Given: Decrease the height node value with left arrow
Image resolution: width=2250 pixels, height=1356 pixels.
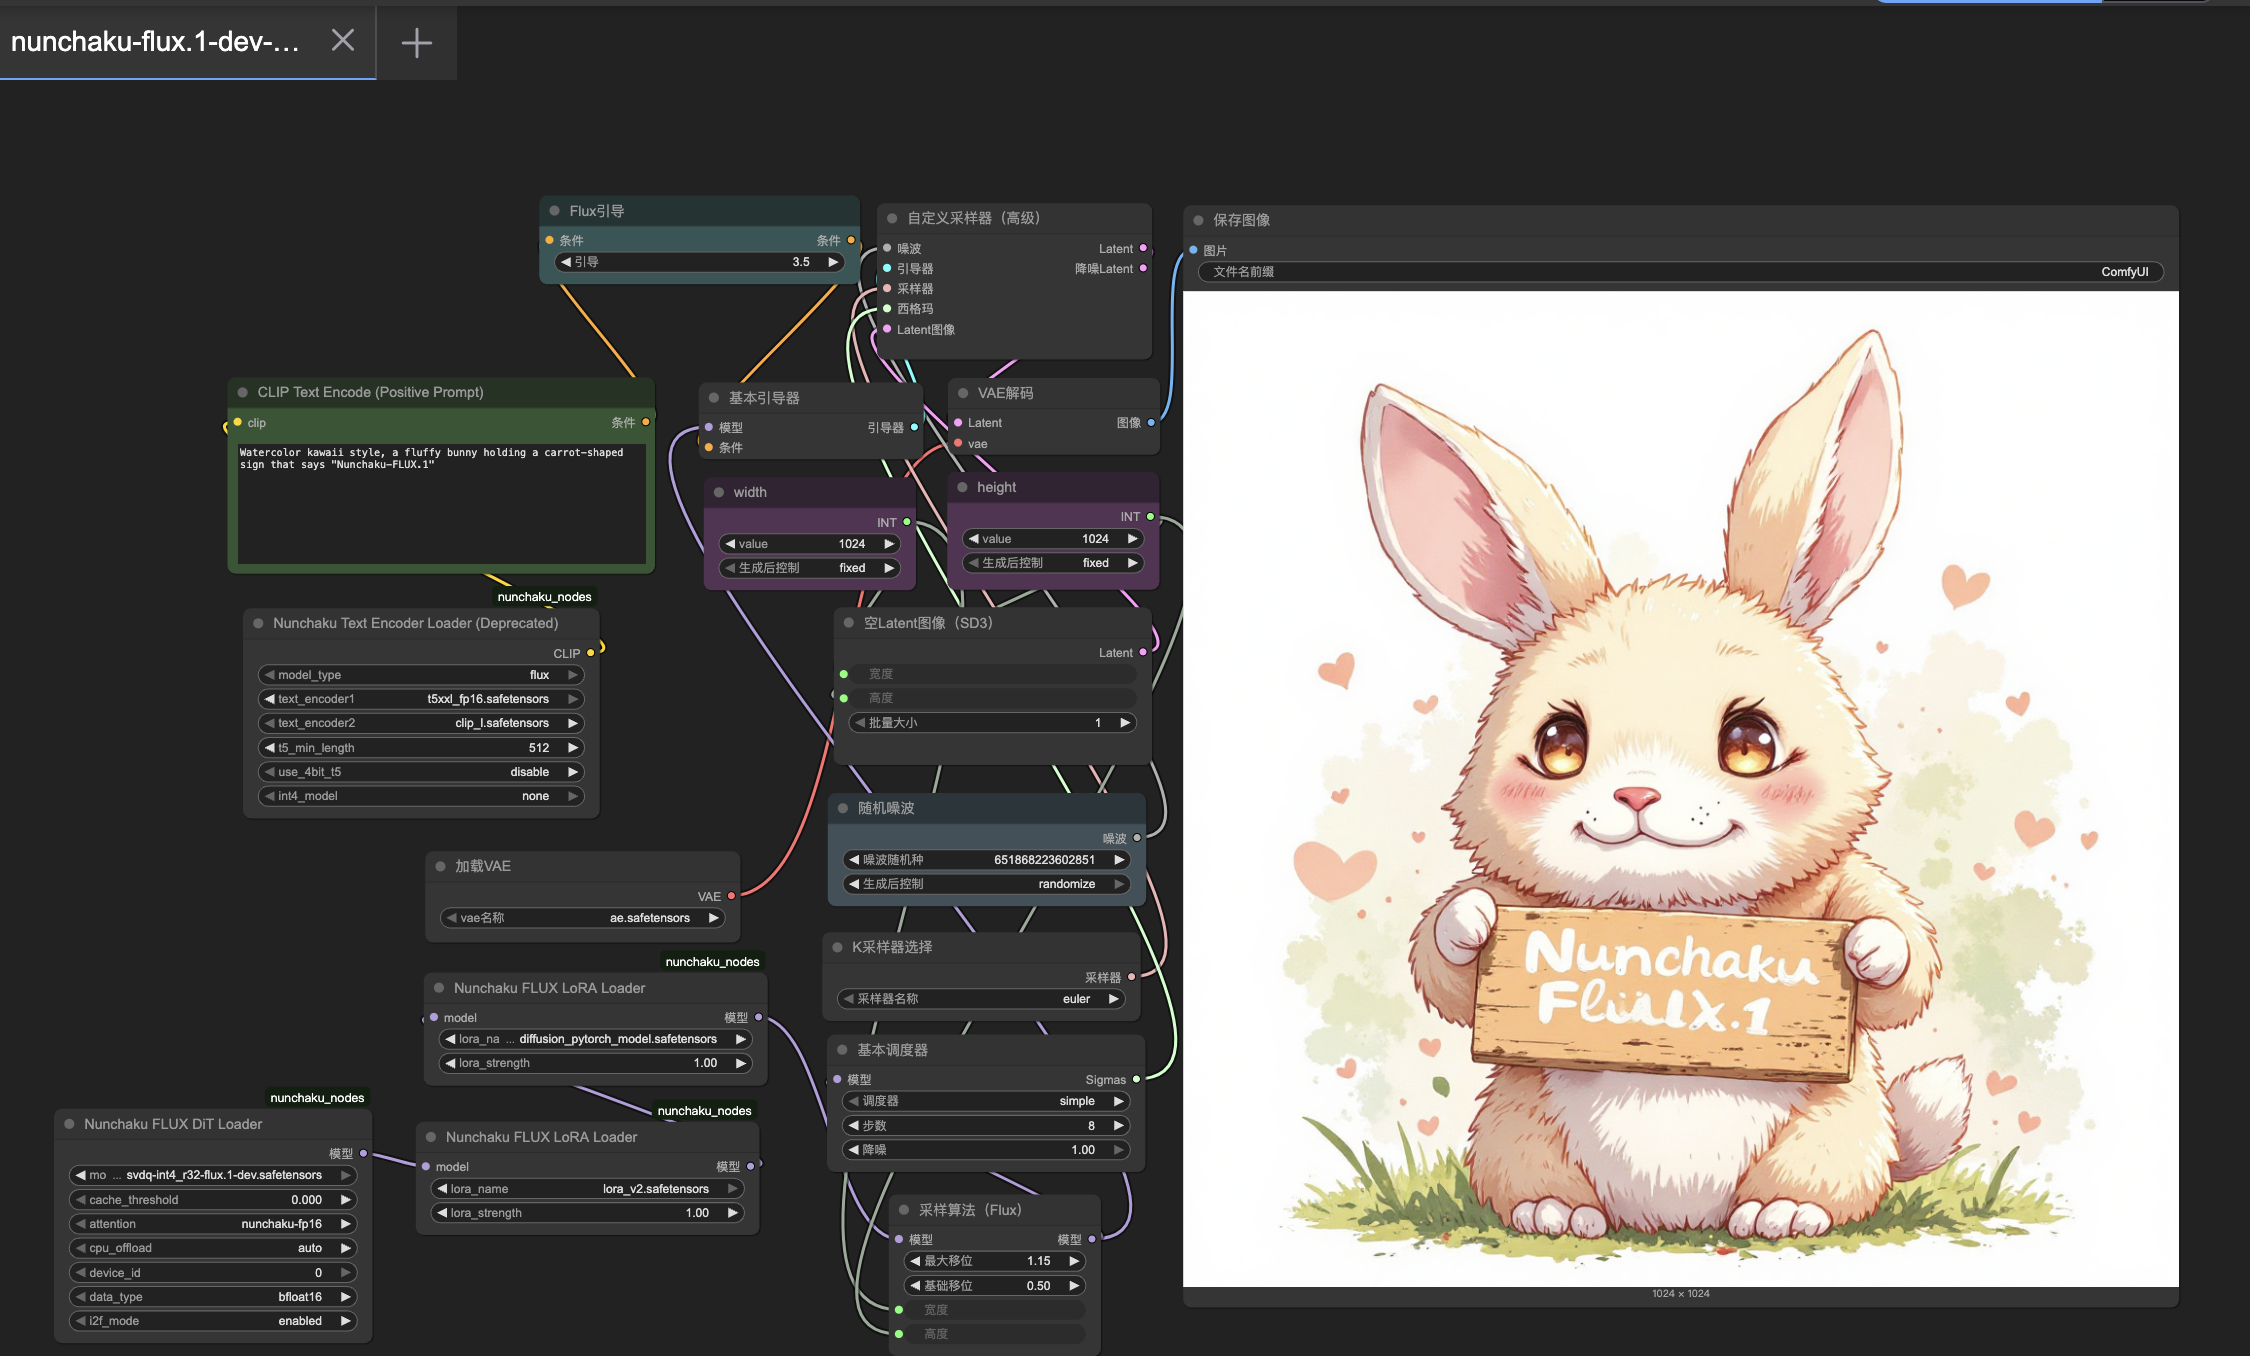Looking at the screenshot, I should coord(973,539).
